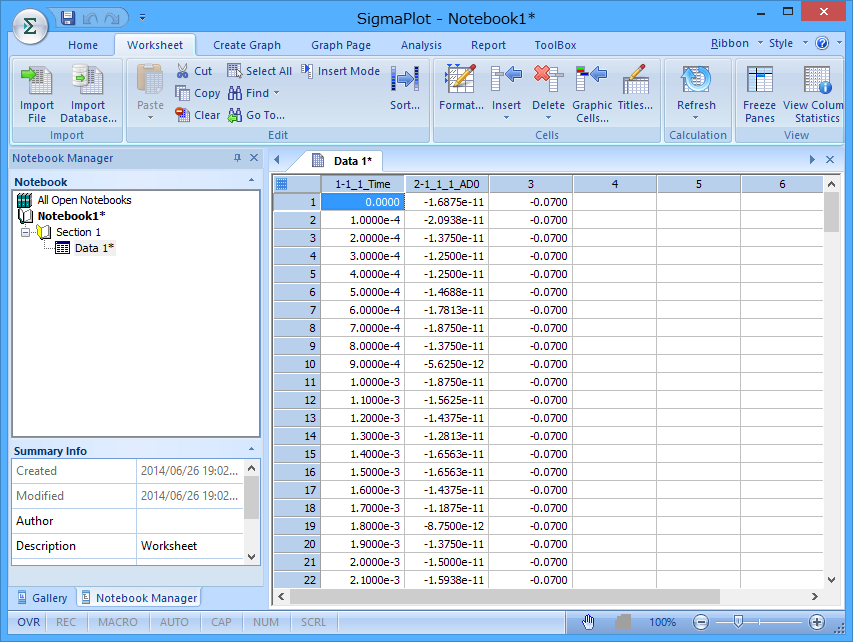Click the Redo arrow in title bar
This screenshot has width=853, height=642.
coord(112,18)
